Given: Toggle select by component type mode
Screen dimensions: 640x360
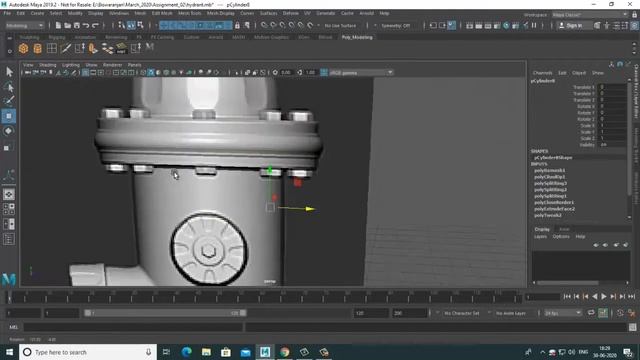Looking at the screenshot, I should click(x=140, y=25).
